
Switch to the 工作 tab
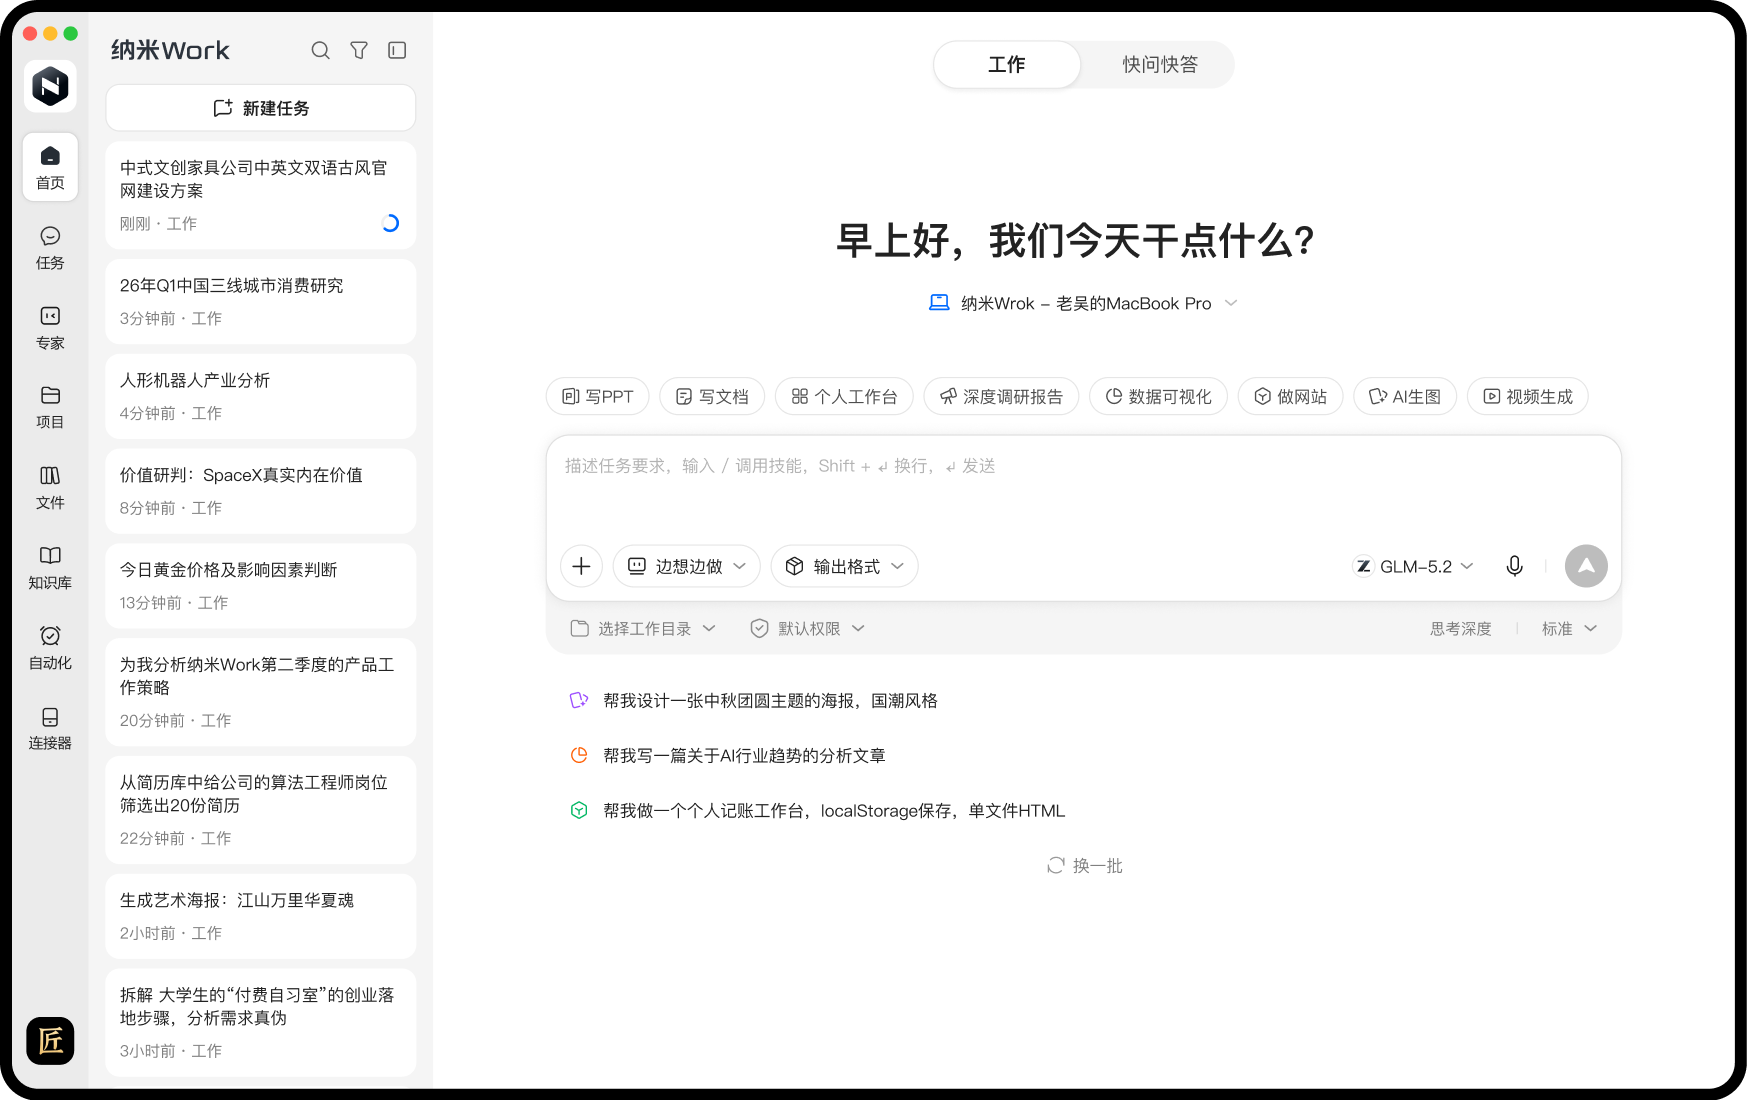click(1007, 64)
